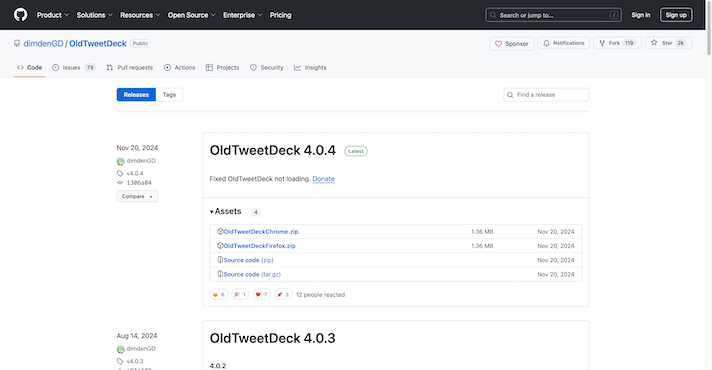The image size is (712, 370).
Task: Download OldTweetDeckChrome.zip
Action: click(x=261, y=232)
